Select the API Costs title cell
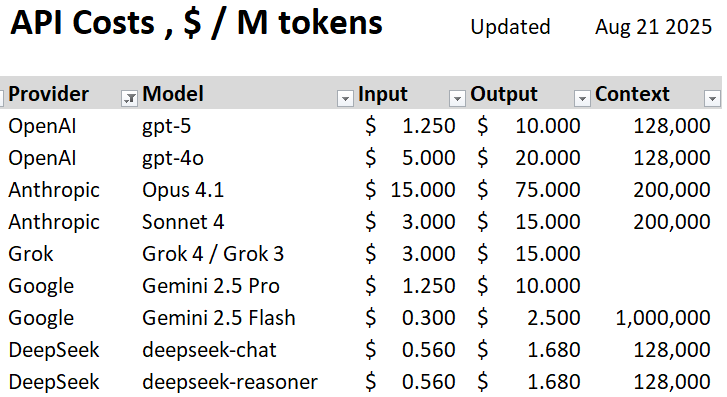The height and width of the screenshot is (397, 727). [197, 23]
